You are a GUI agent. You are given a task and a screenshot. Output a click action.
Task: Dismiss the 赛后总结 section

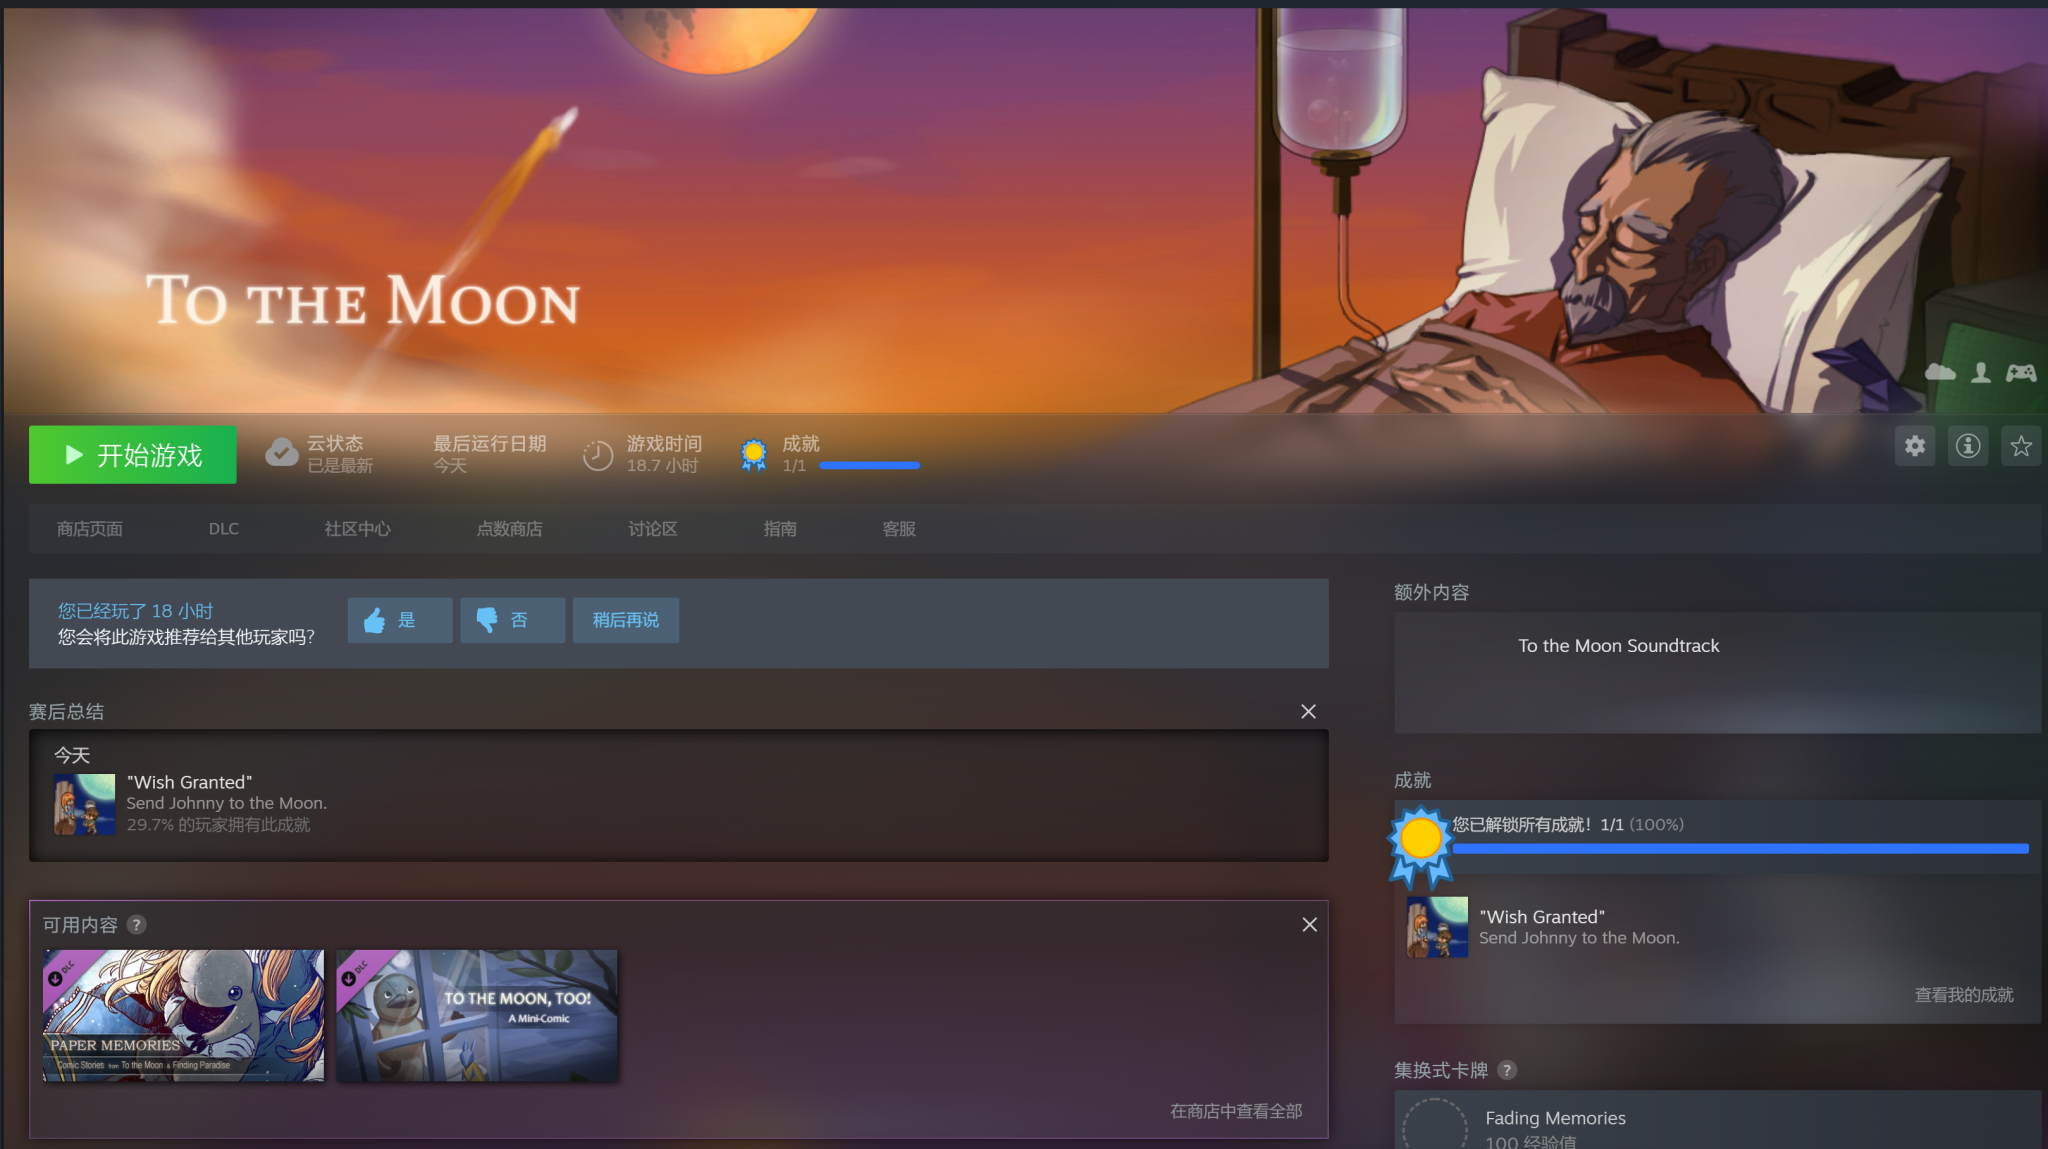pos(1308,711)
